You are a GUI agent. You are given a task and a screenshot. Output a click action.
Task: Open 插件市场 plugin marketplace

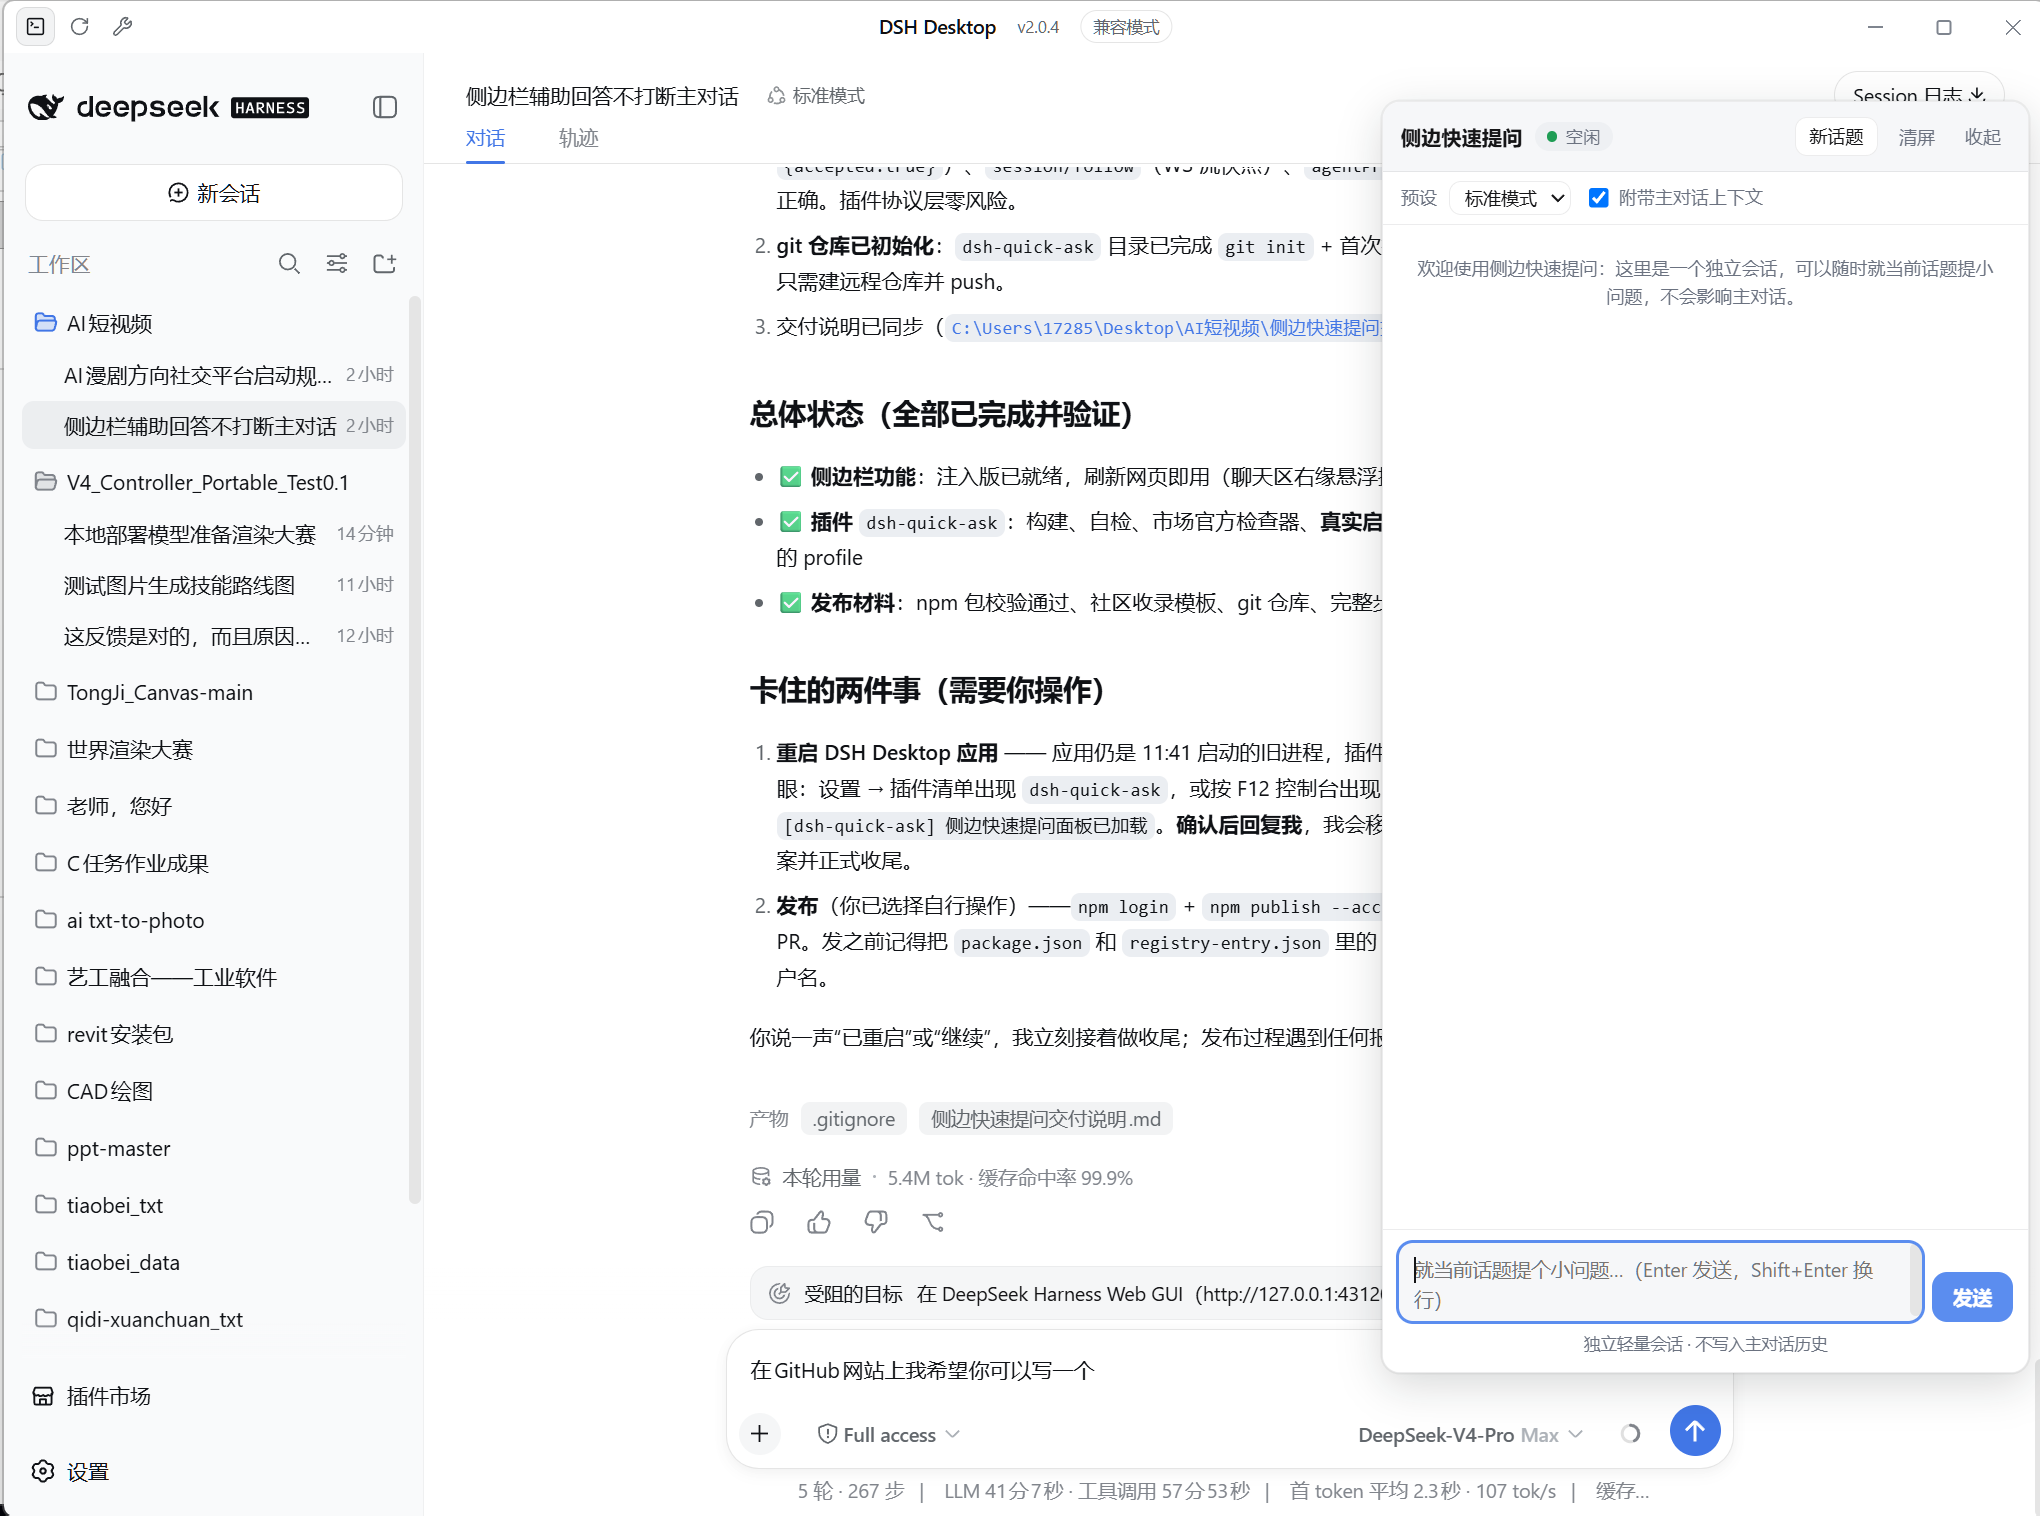click(x=92, y=1396)
